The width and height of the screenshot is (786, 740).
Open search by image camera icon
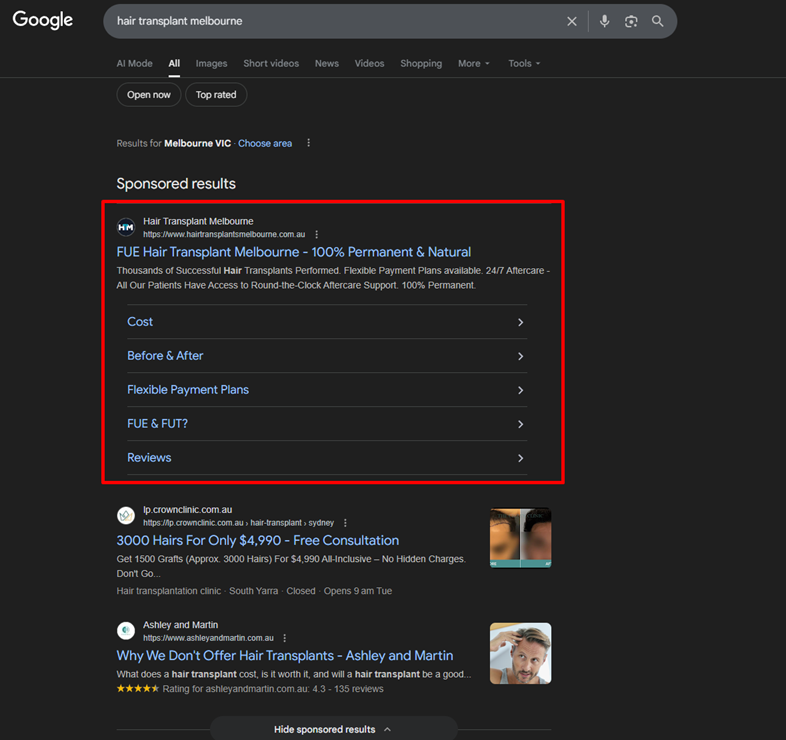click(631, 21)
